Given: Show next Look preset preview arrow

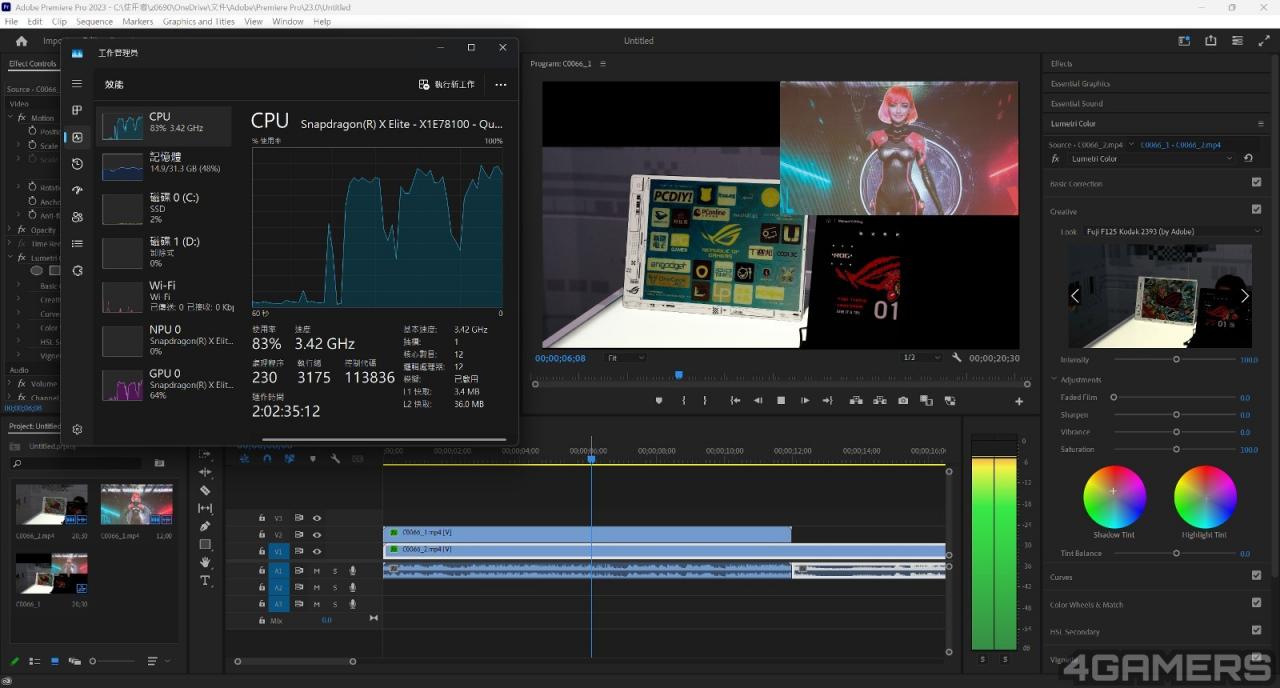Looking at the screenshot, I should click(x=1244, y=296).
